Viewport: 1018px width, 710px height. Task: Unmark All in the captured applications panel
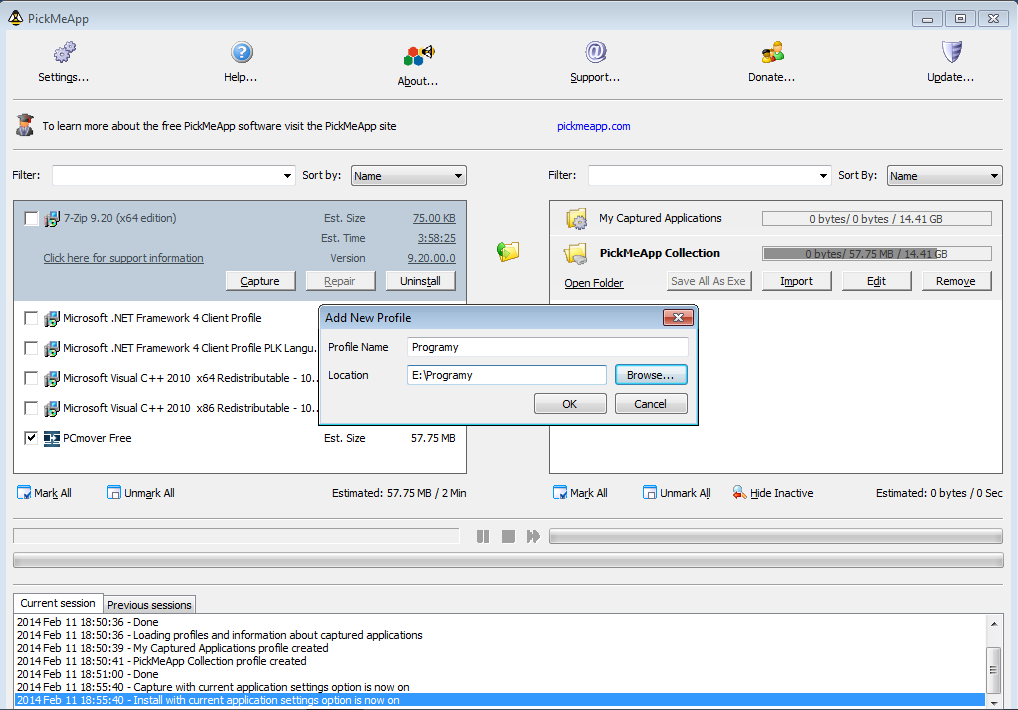click(677, 493)
